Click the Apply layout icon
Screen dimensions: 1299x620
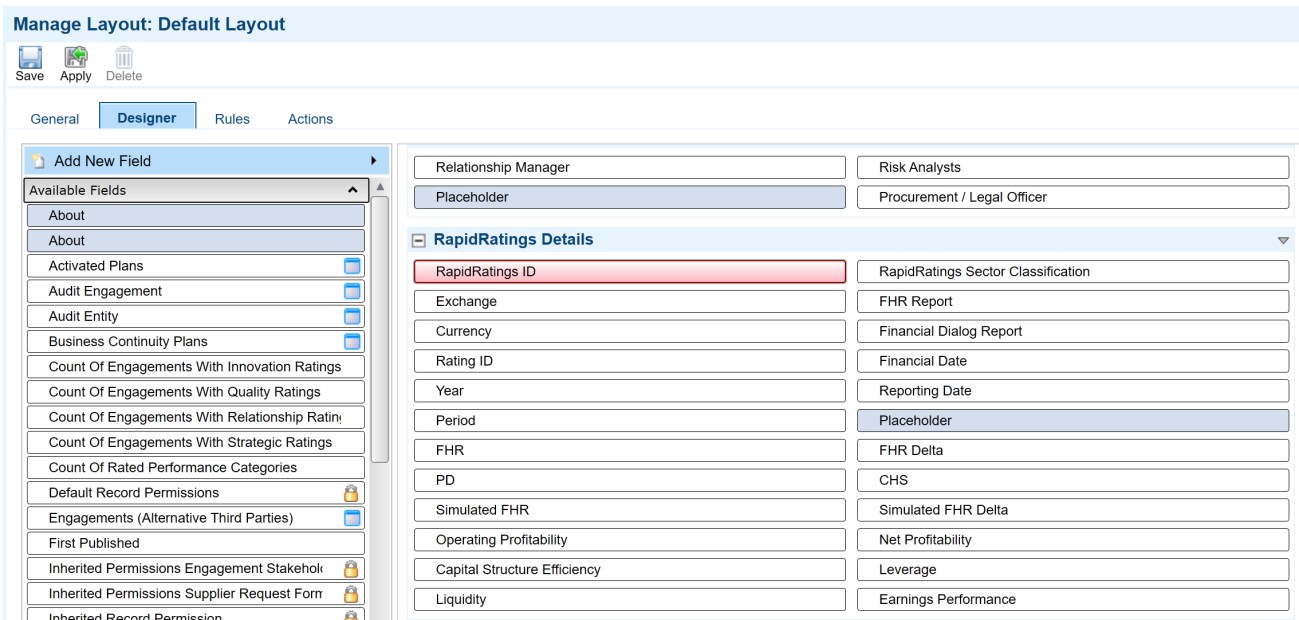pyautogui.click(x=76, y=58)
